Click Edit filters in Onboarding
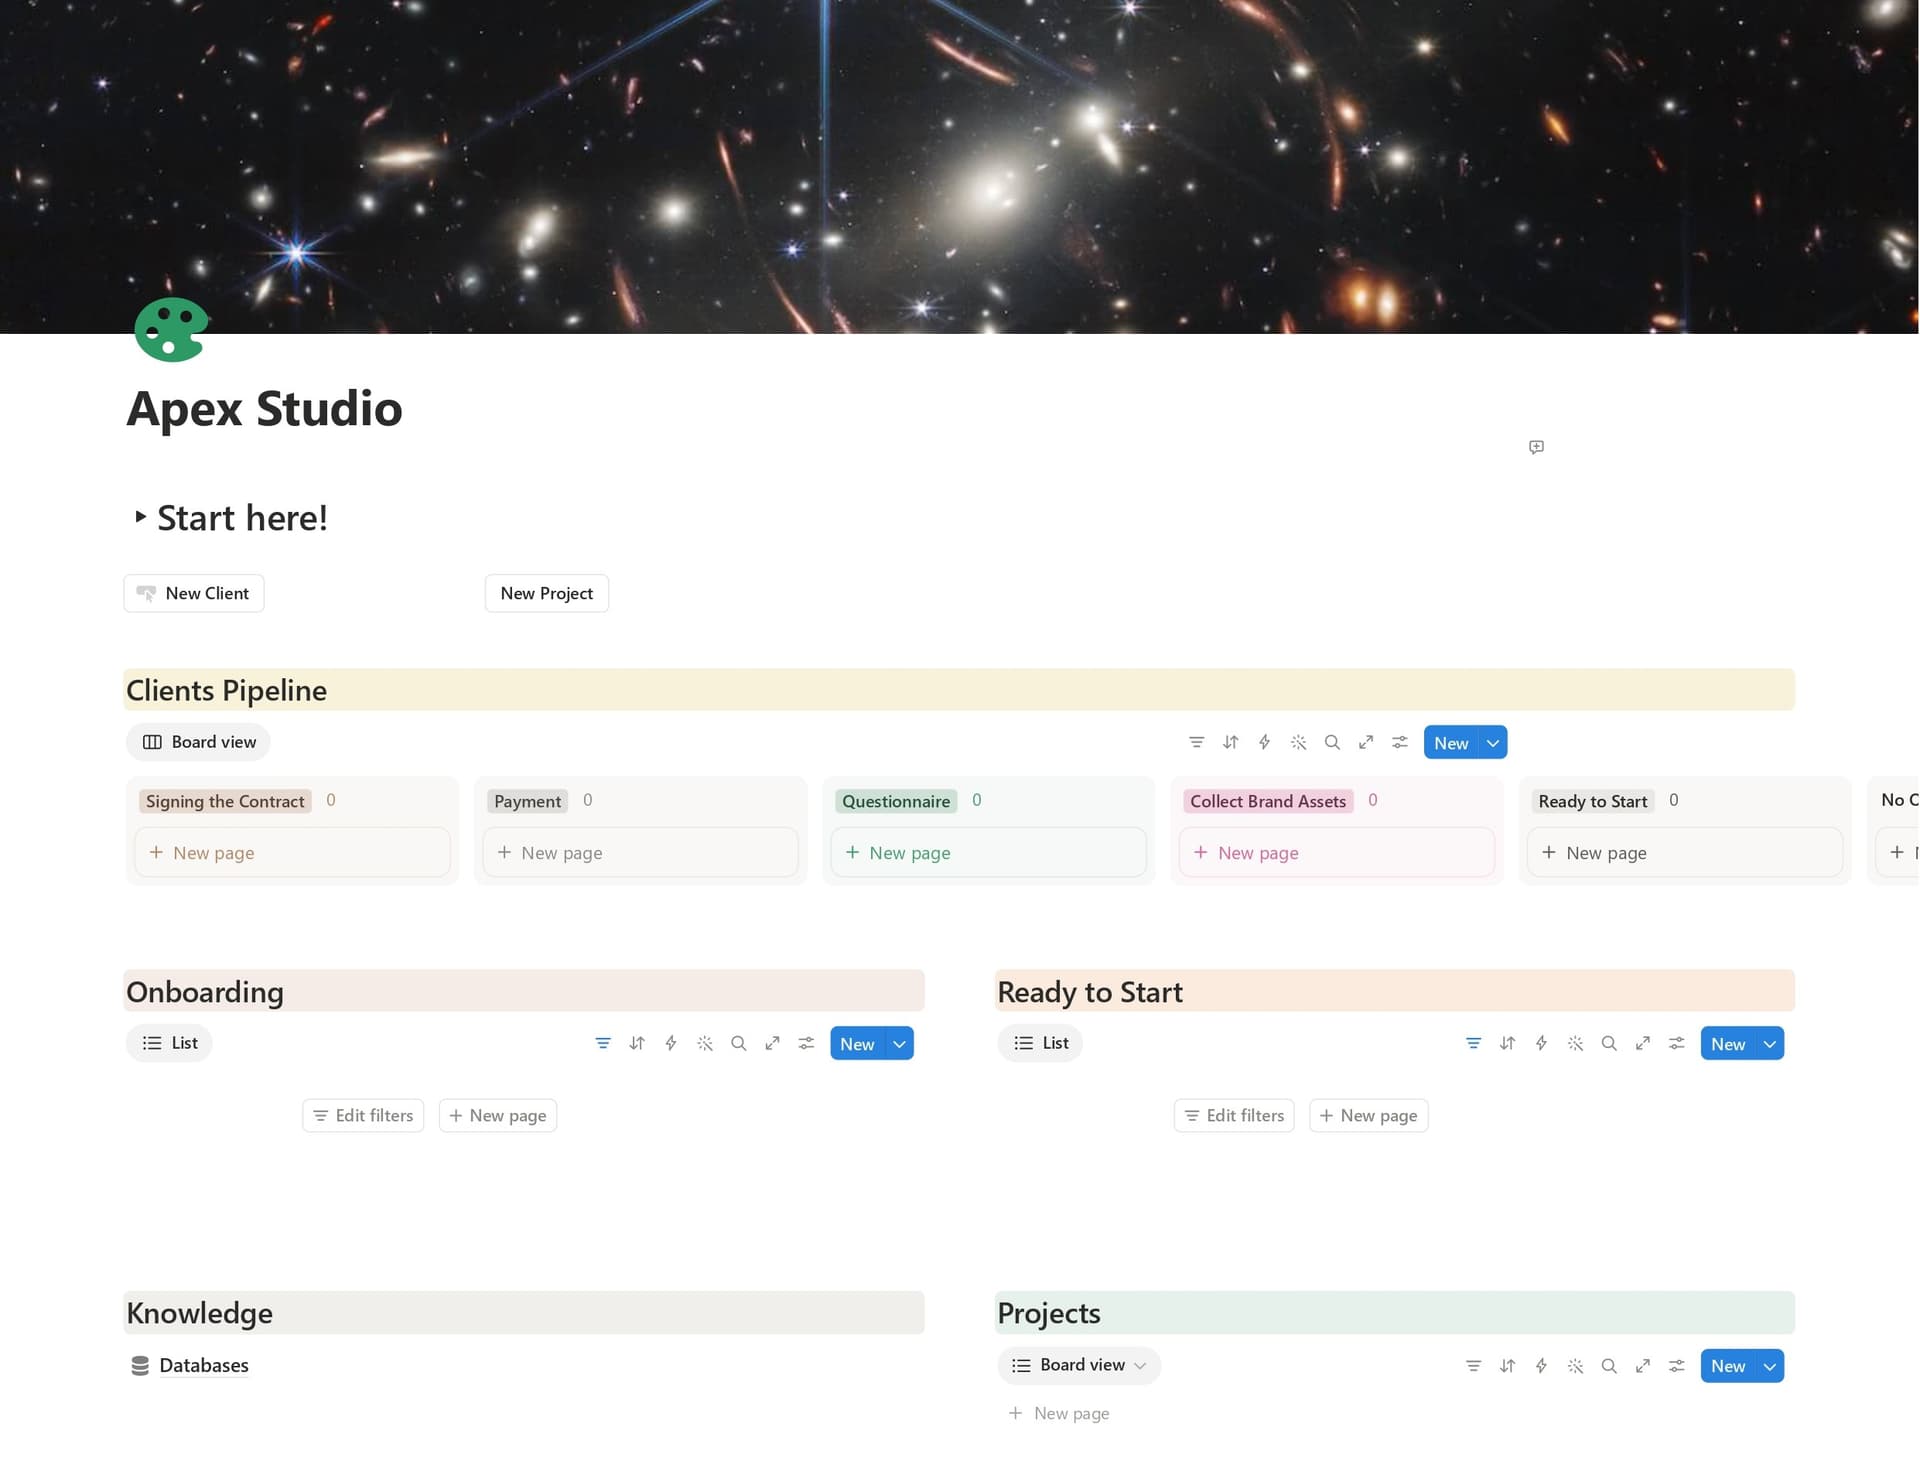Viewport: 1920px width, 1484px height. 363,1115
